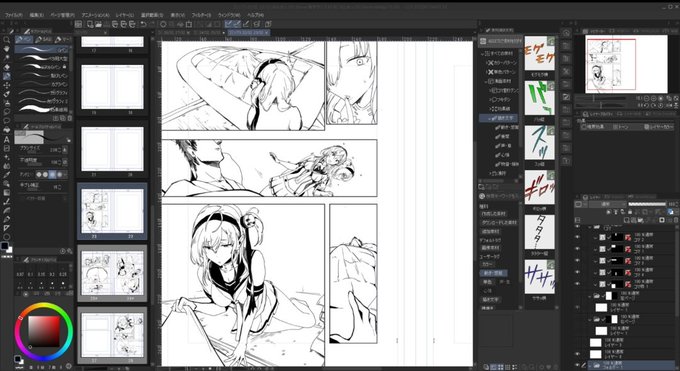Expand the 効果線 material folder
This screenshot has width=680, height=371.
click(490, 109)
